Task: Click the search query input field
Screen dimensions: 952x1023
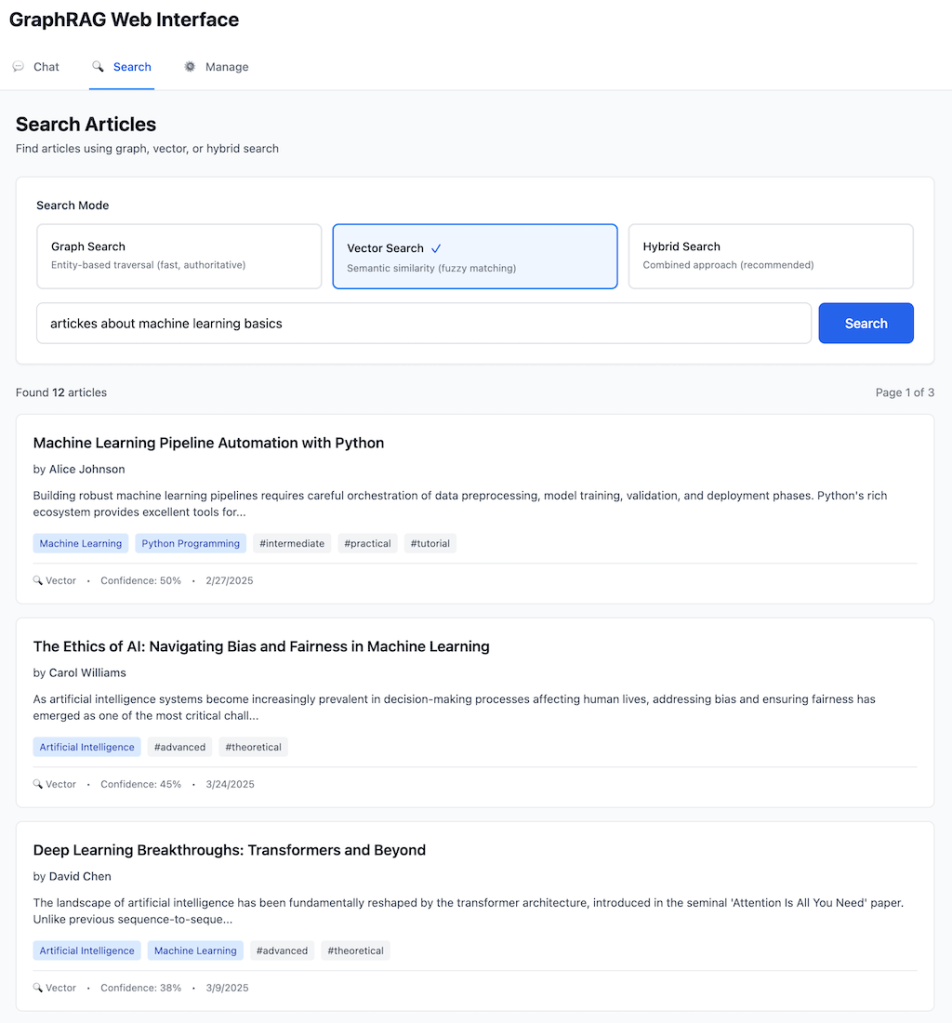Action: 423,323
